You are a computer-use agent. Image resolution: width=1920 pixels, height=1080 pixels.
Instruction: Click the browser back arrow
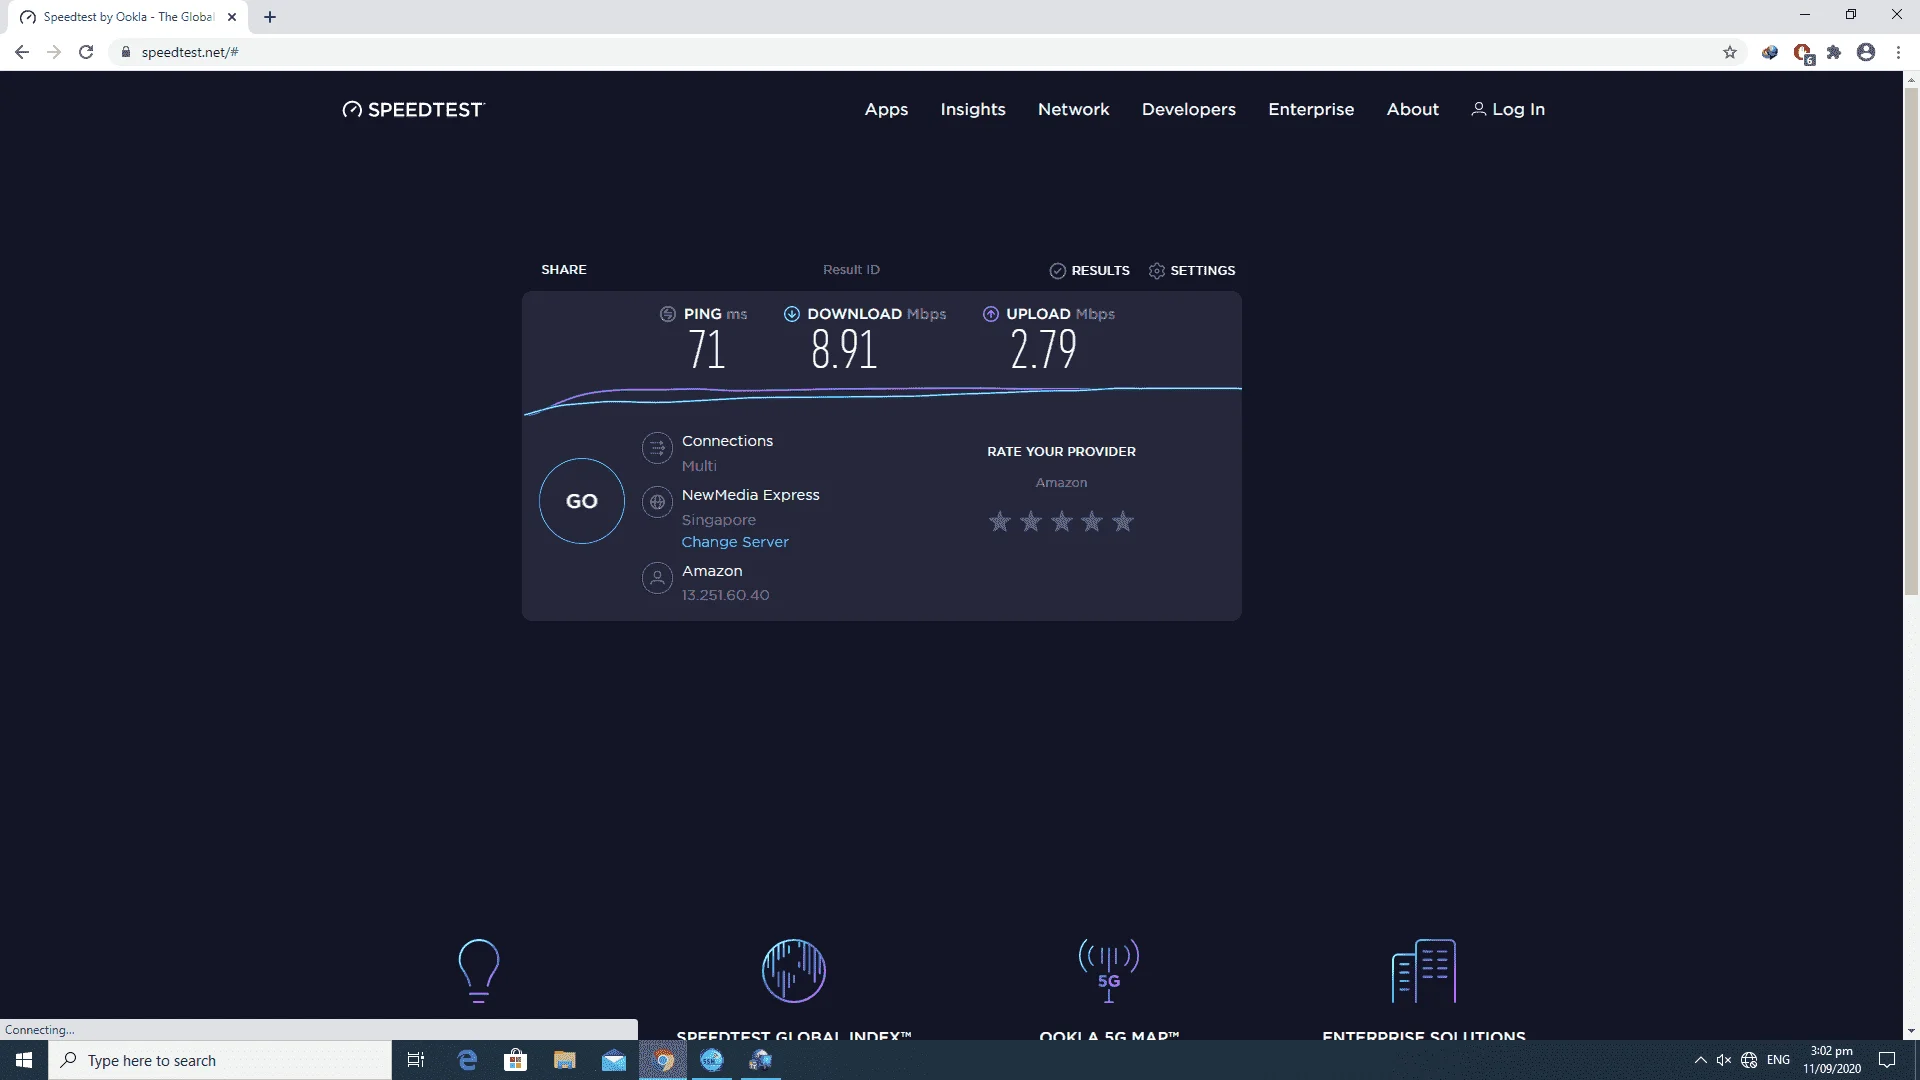[22, 52]
